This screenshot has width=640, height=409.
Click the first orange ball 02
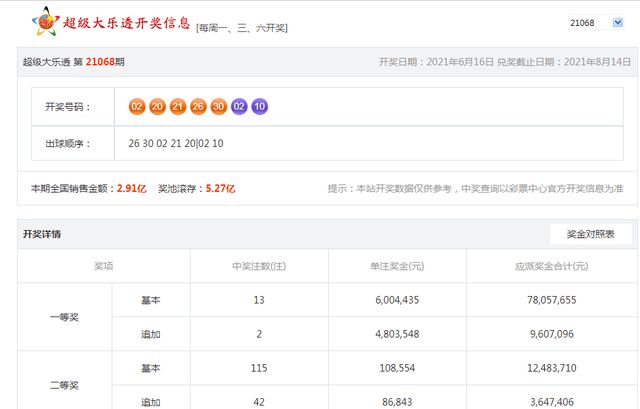pyautogui.click(x=137, y=107)
